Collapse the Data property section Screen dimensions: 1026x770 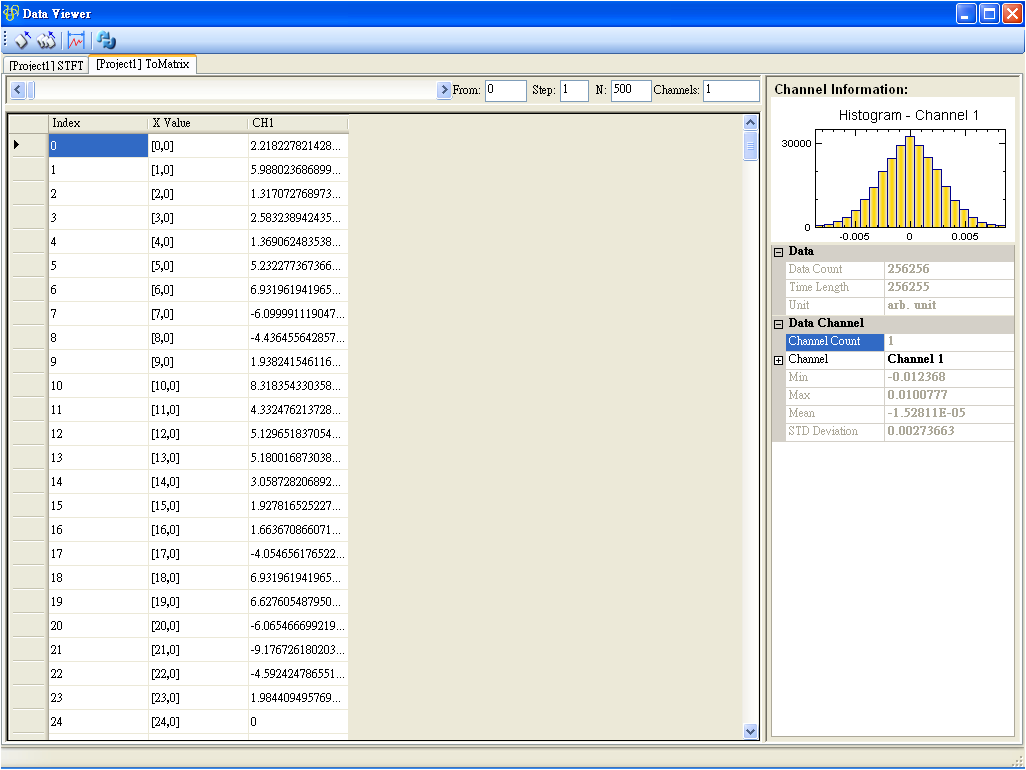coord(779,252)
